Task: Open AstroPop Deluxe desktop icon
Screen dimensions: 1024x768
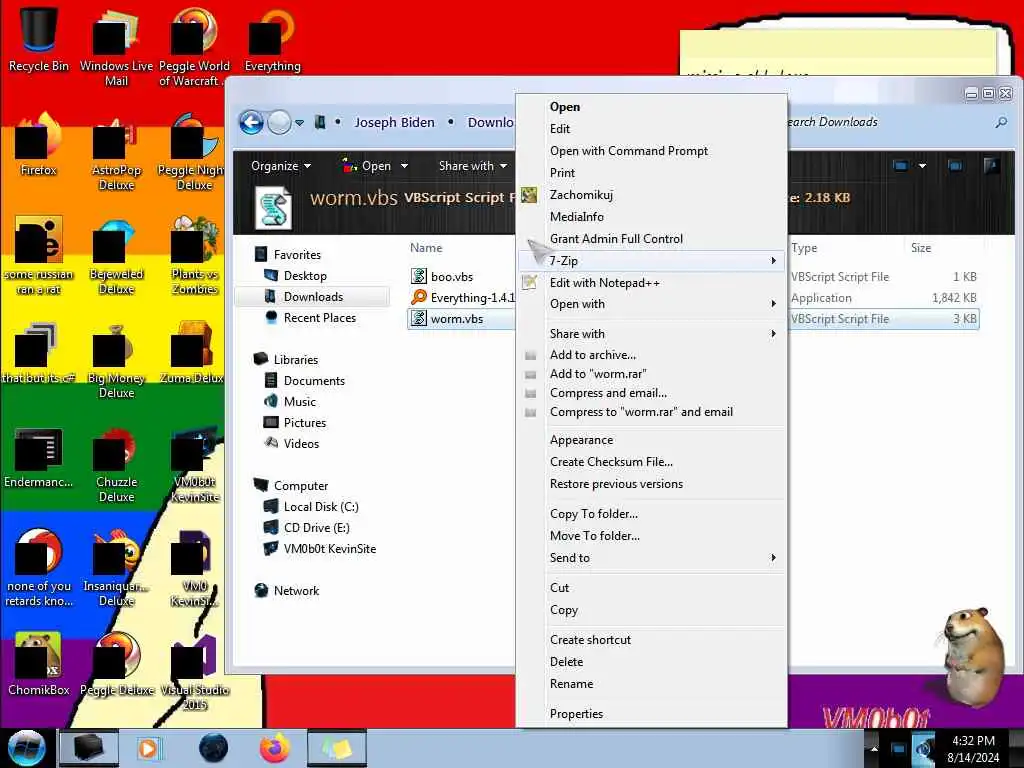Action: click(x=116, y=153)
